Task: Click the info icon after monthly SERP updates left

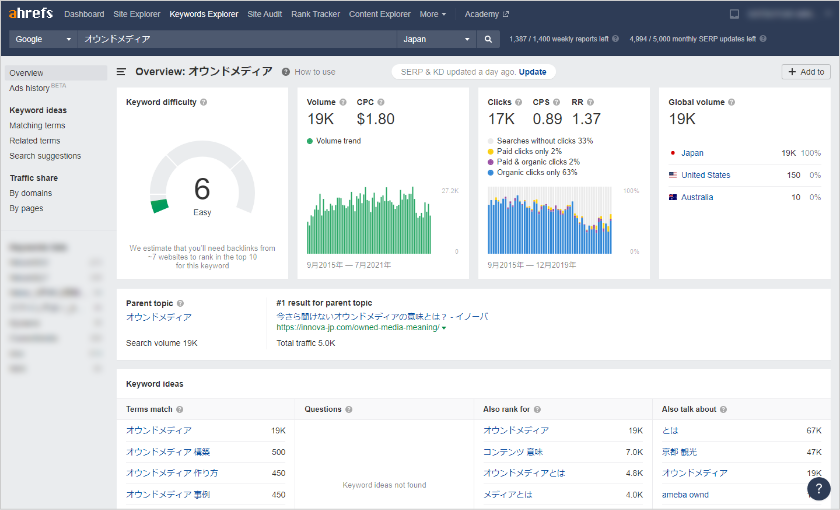Action: coord(763,39)
